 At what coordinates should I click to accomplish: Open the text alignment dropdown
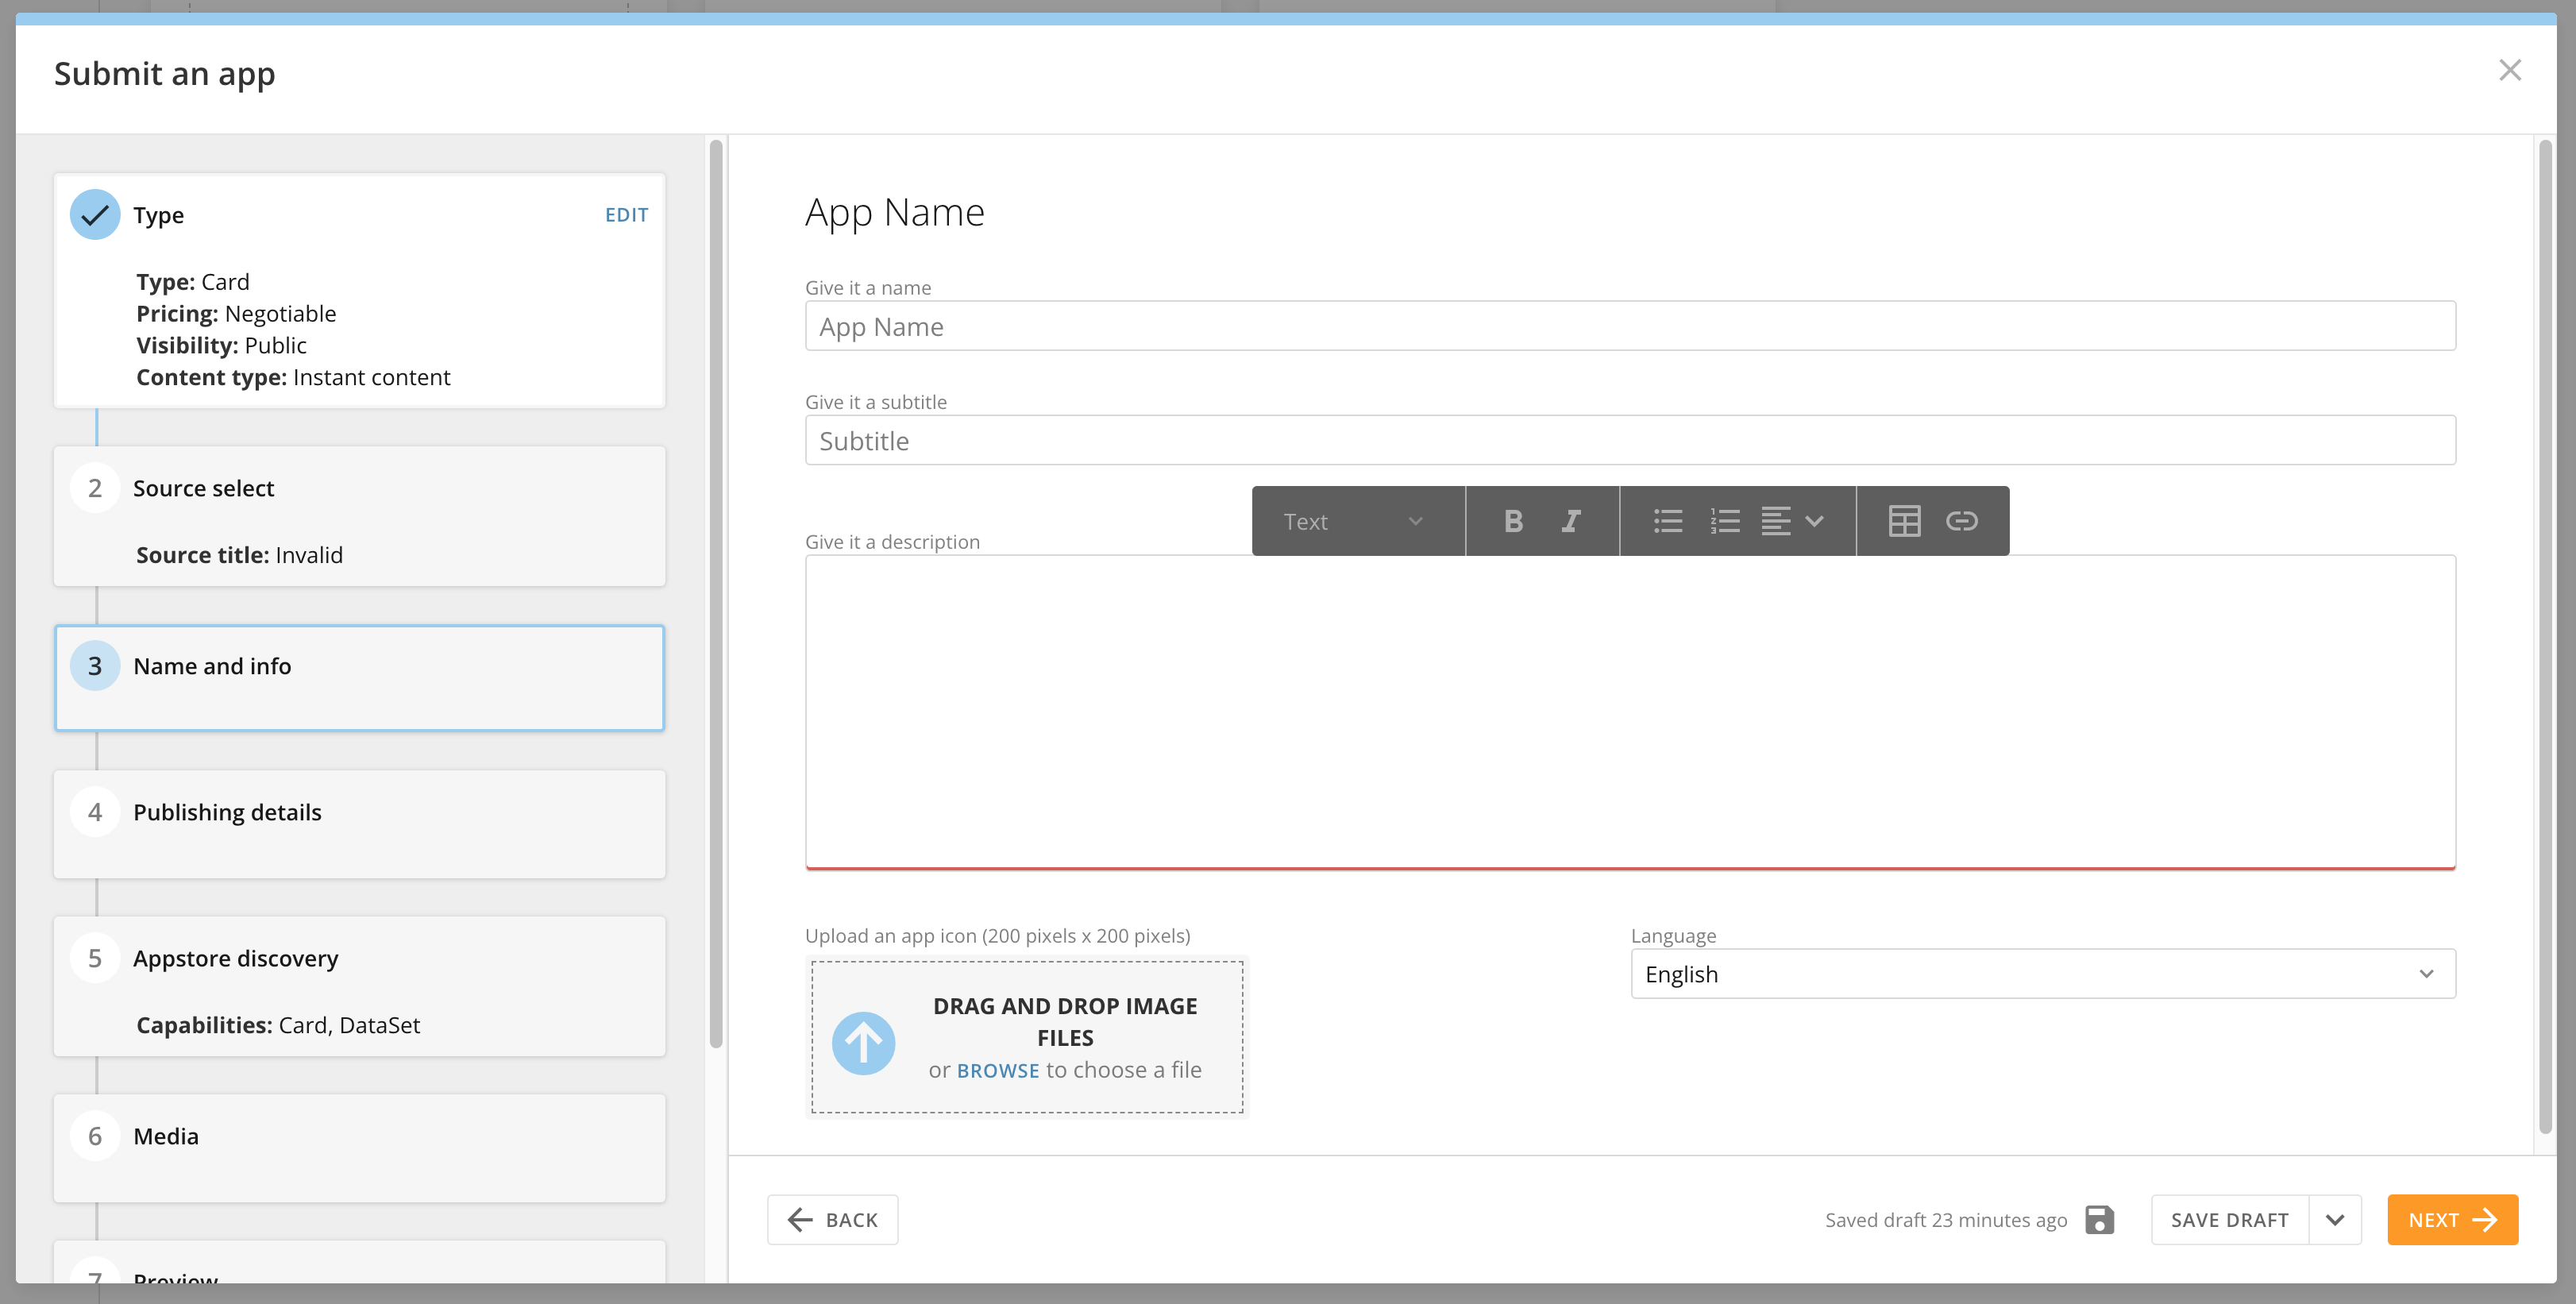point(1792,521)
